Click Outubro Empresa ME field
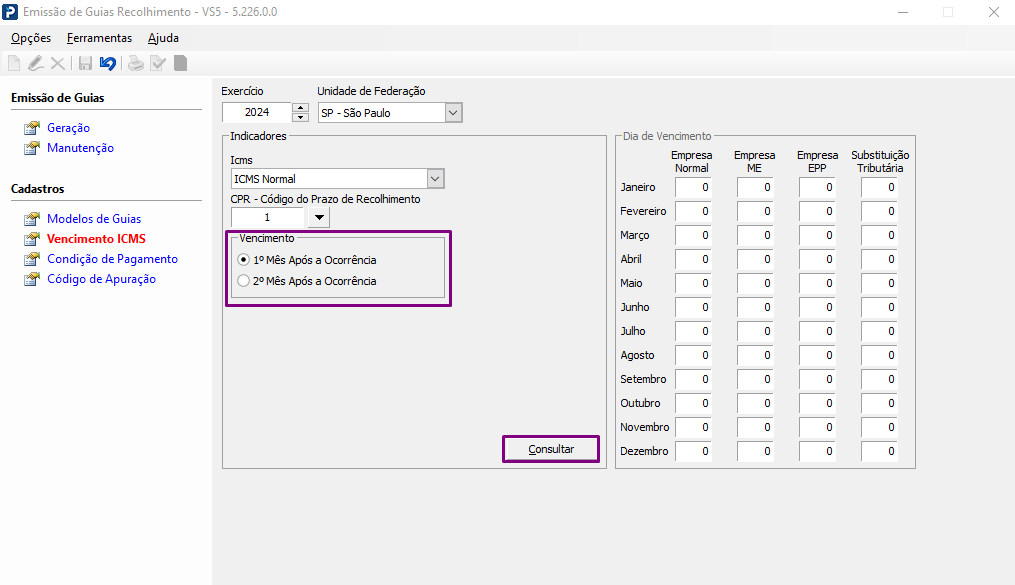 (x=755, y=403)
